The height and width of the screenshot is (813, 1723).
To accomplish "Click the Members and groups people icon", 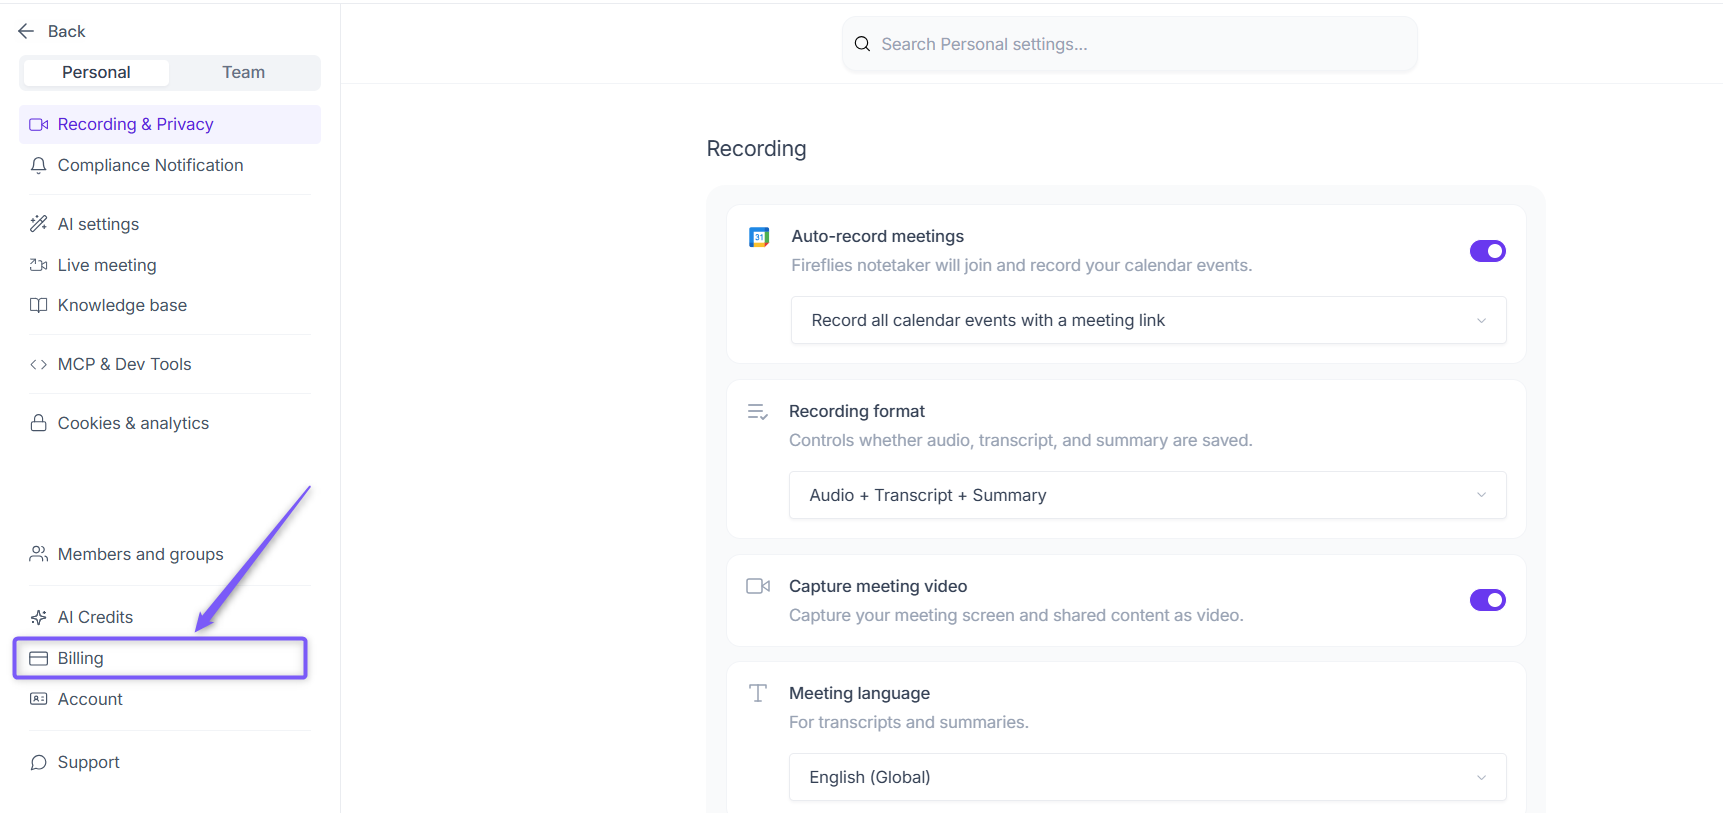I will [x=39, y=554].
